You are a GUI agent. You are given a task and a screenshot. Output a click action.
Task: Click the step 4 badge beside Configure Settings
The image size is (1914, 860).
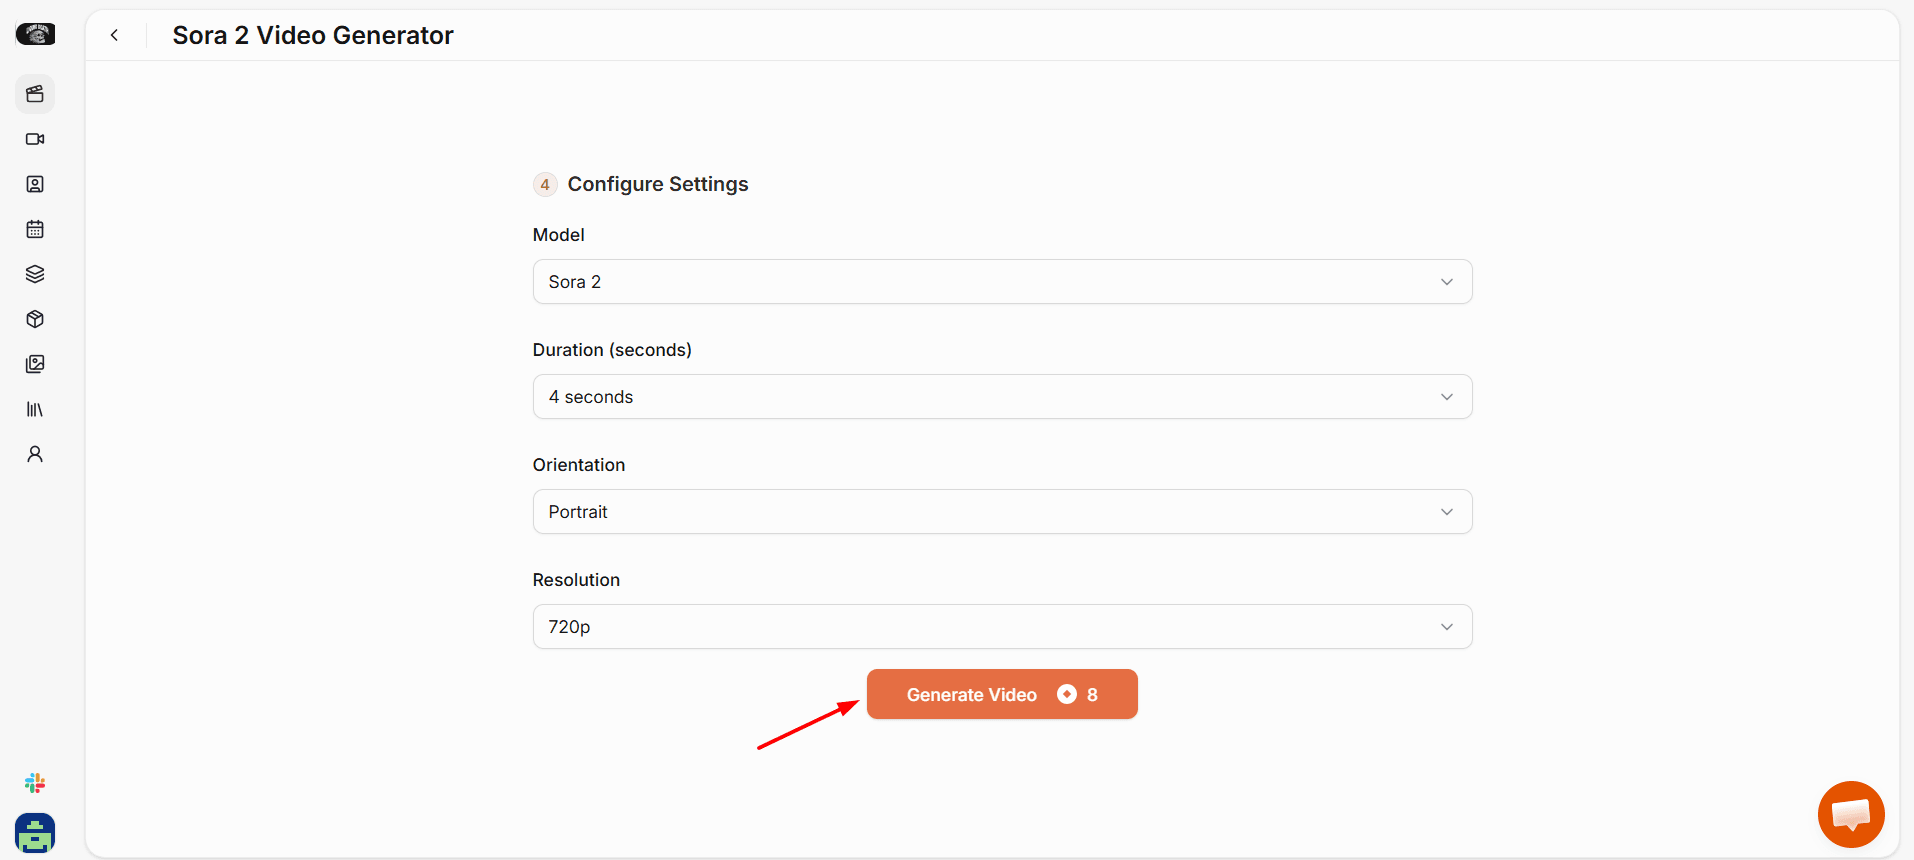545,184
